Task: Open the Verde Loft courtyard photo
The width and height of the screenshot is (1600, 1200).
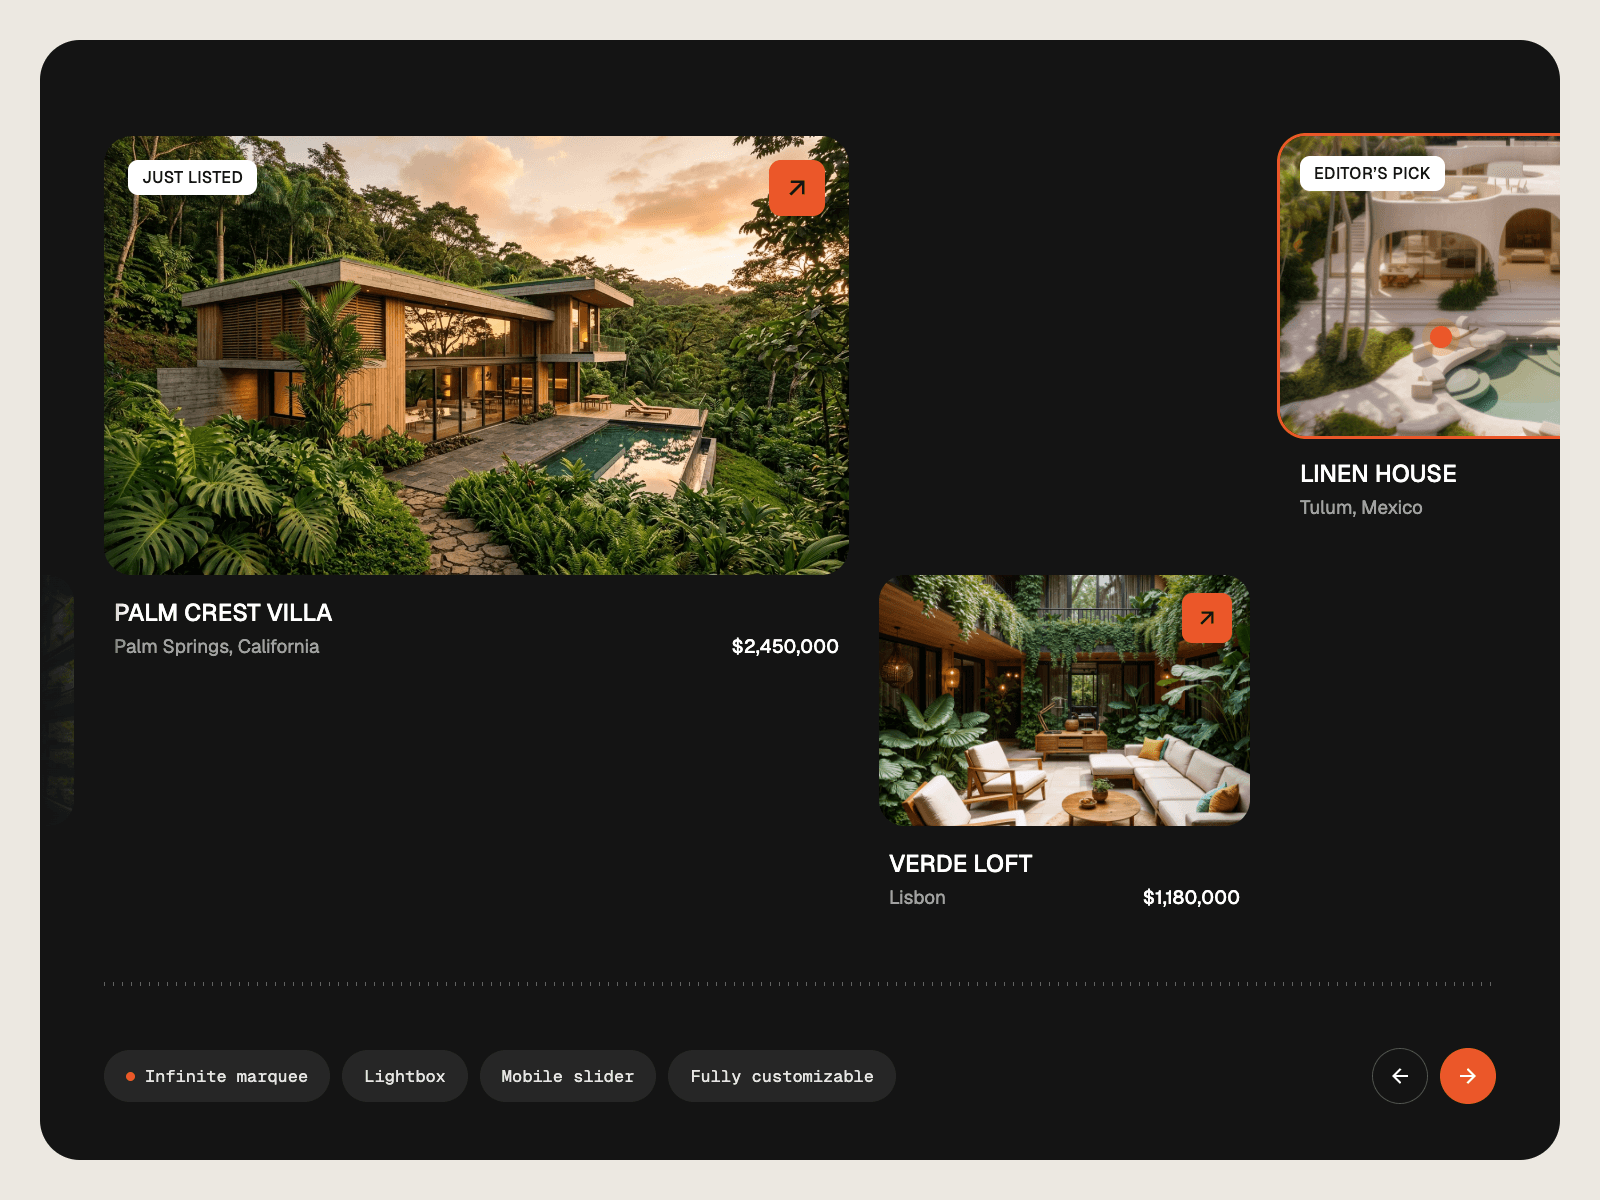Action: [1064, 700]
